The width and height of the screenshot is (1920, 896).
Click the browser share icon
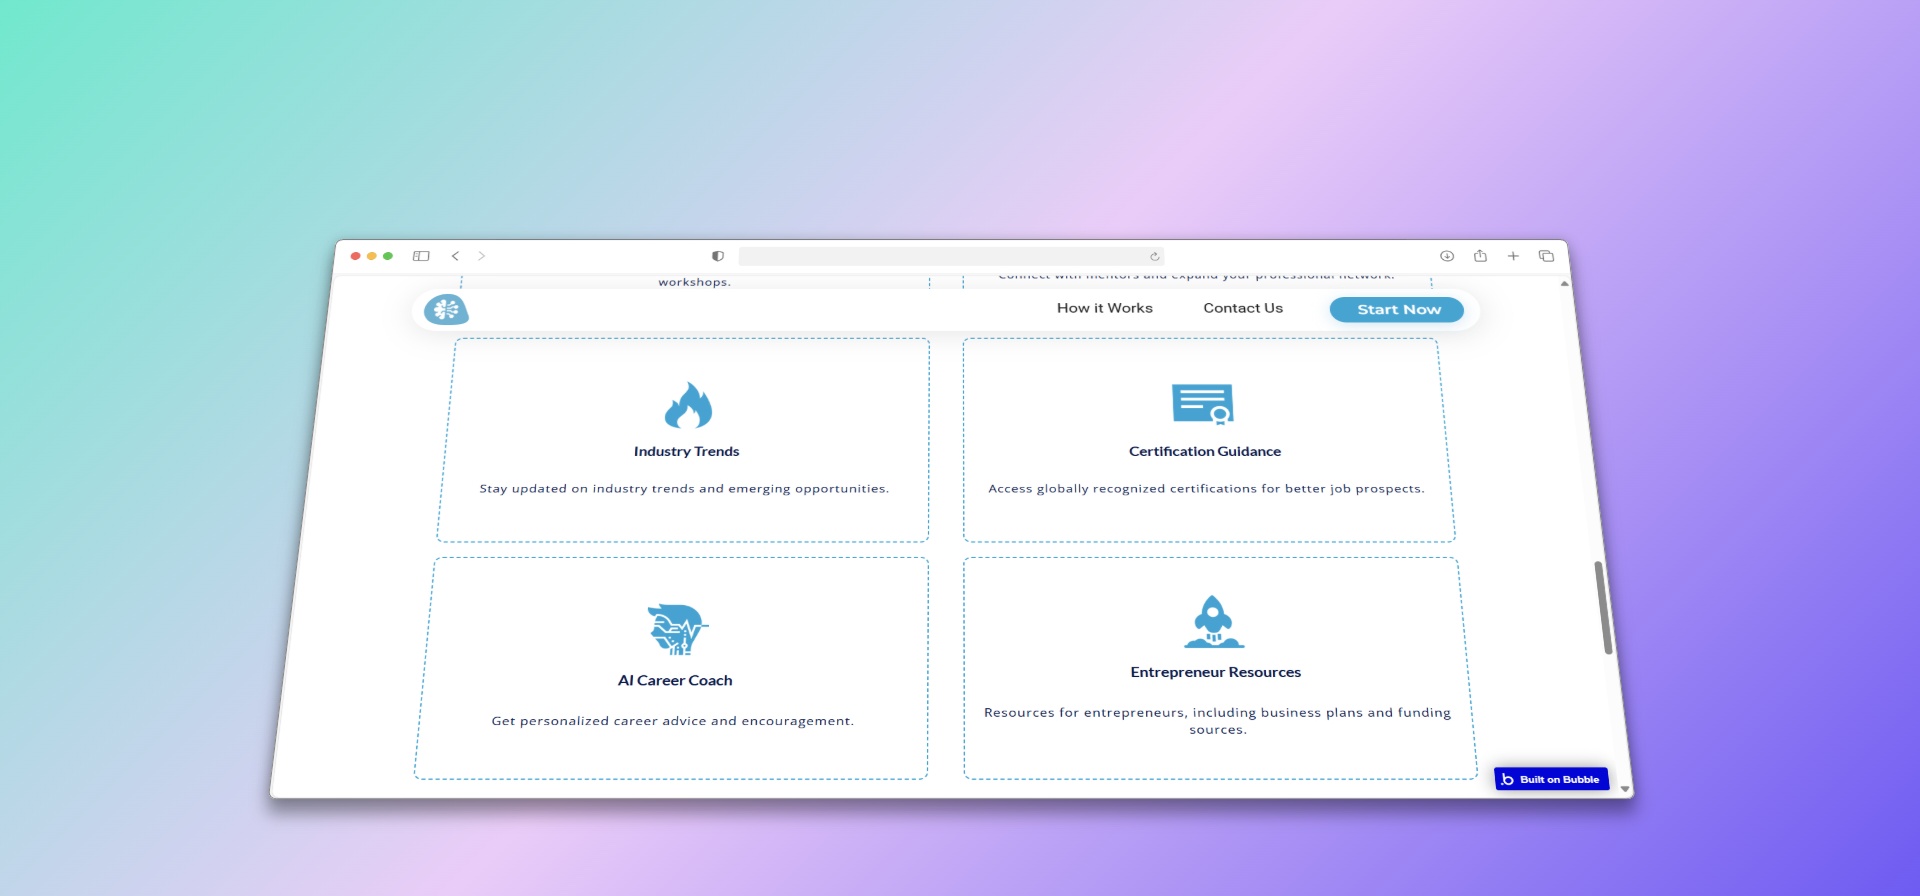pyautogui.click(x=1480, y=256)
